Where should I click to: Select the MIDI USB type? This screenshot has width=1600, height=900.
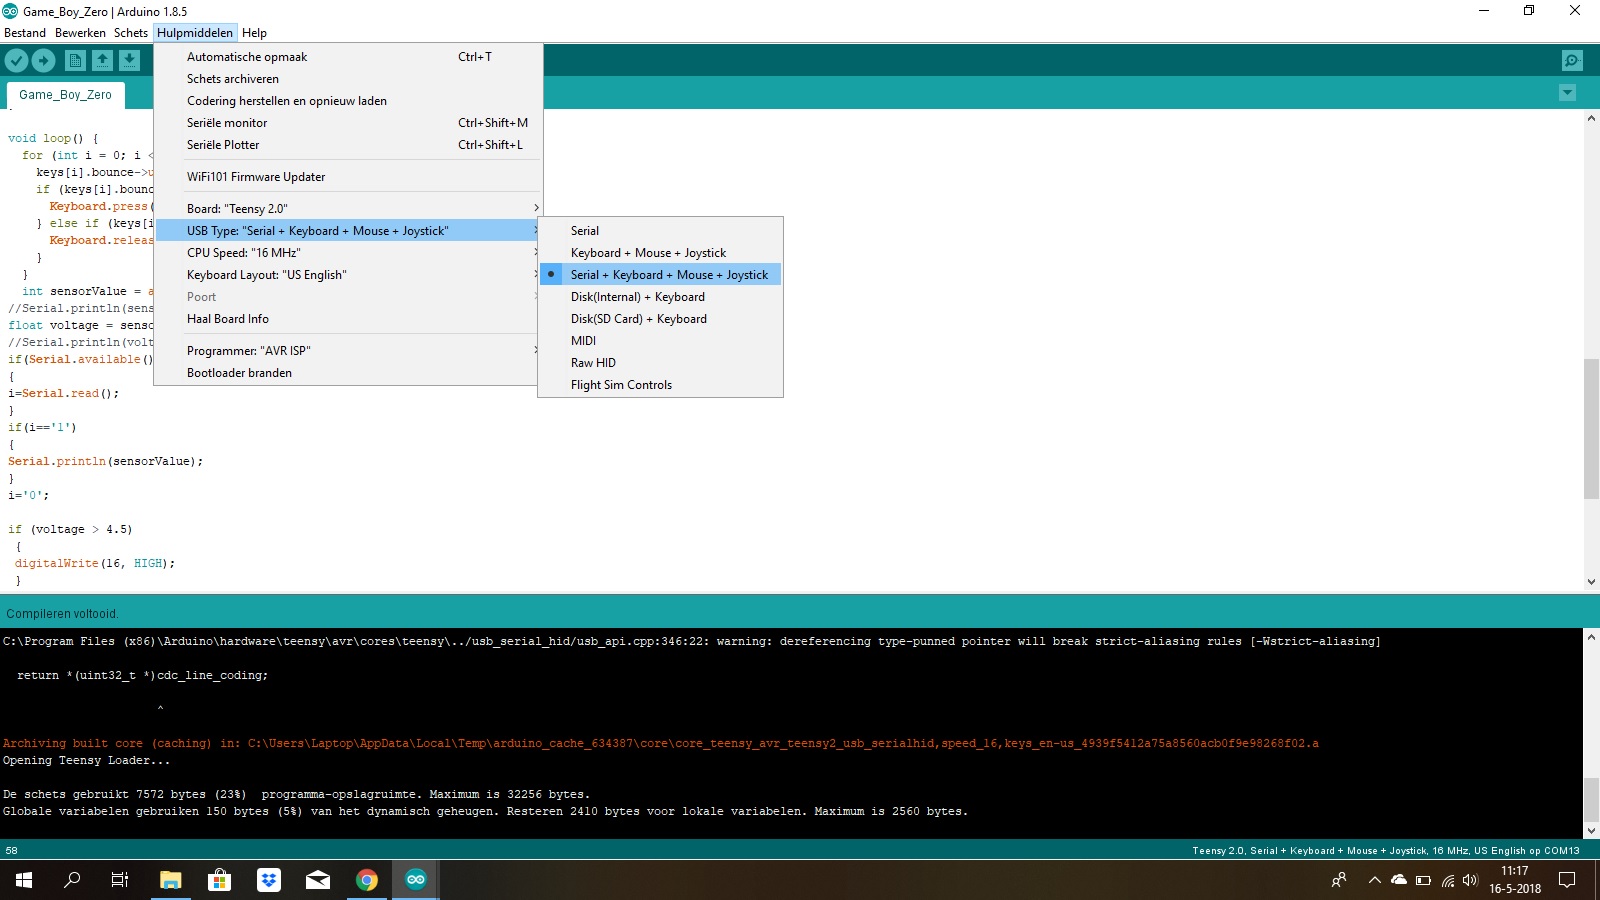(x=660, y=341)
